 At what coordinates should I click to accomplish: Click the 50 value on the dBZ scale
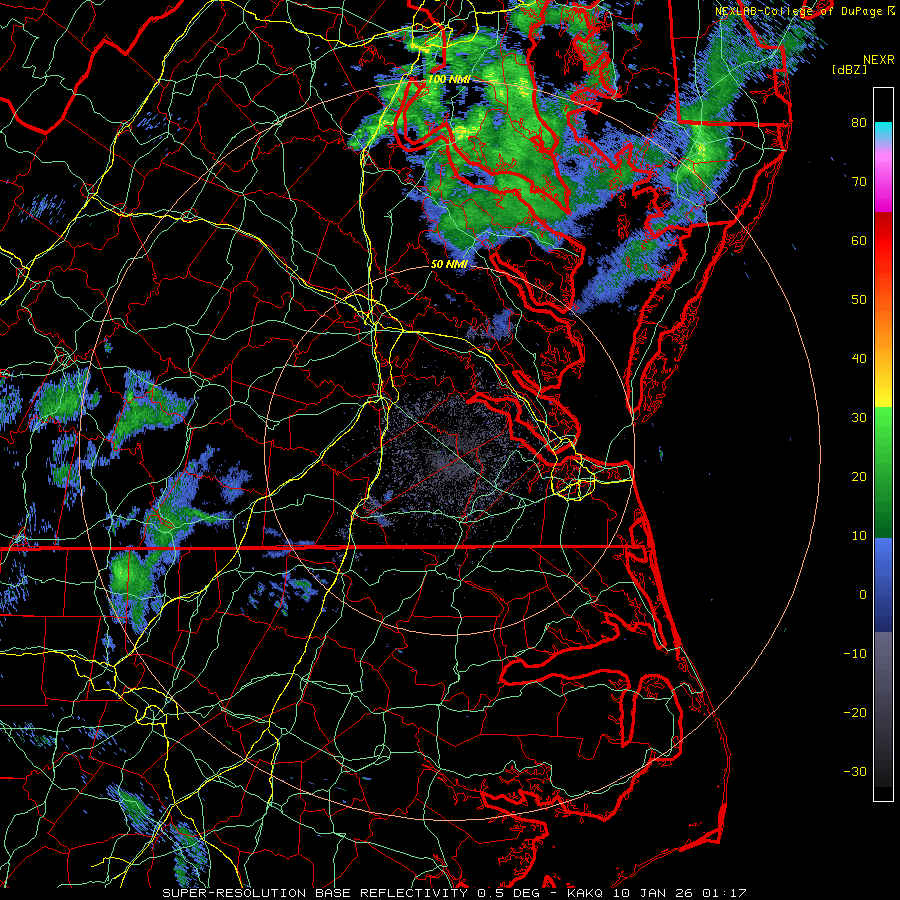click(859, 300)
